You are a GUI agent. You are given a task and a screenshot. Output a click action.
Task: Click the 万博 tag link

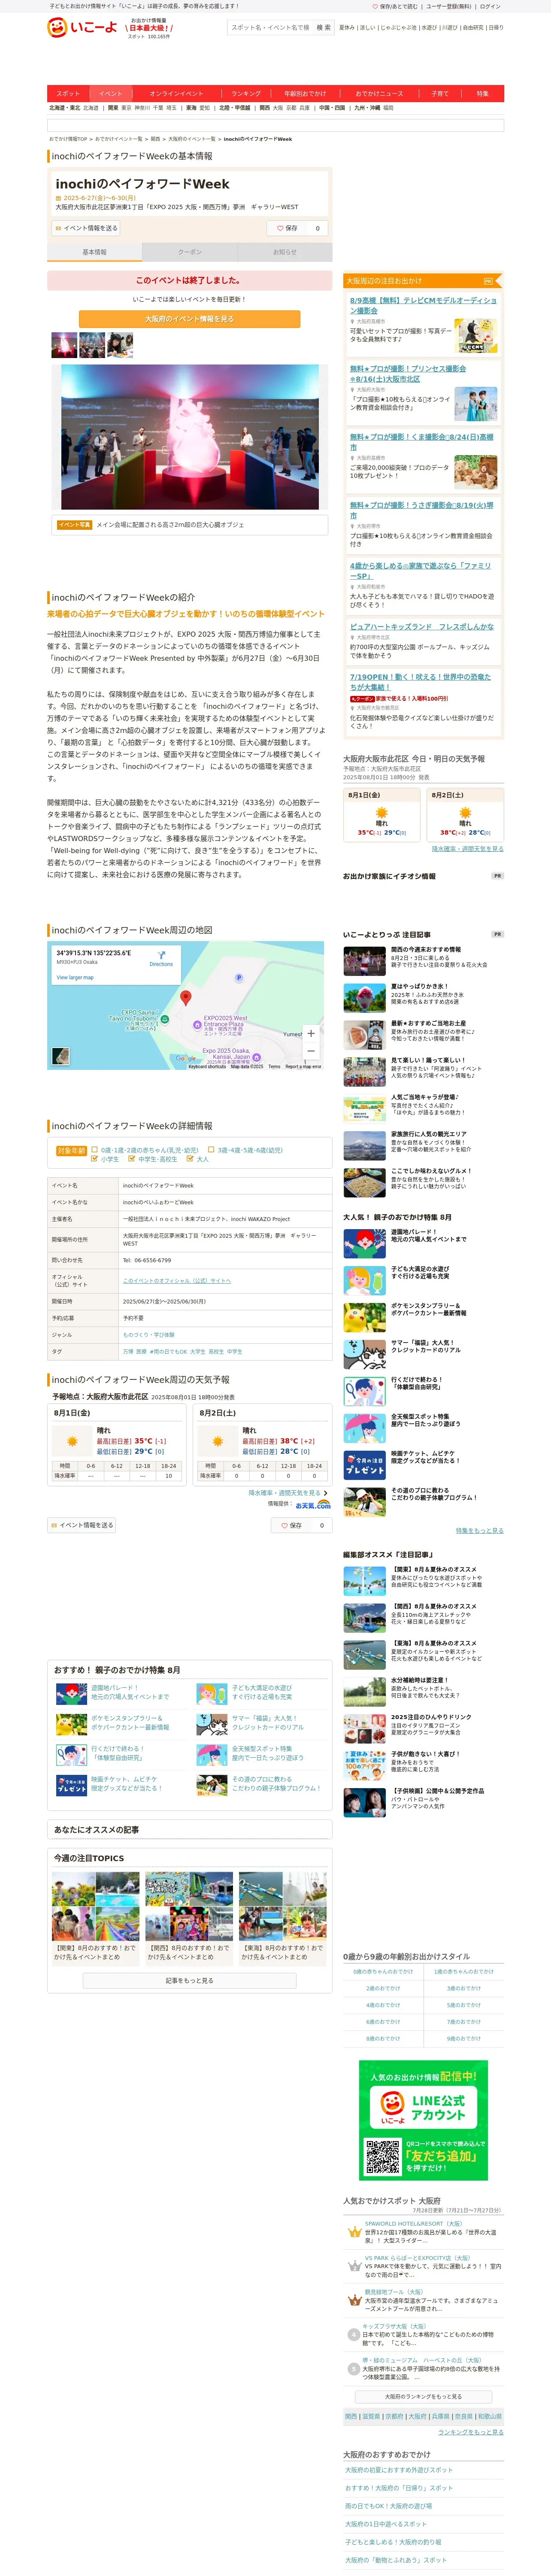(127, 1352)
